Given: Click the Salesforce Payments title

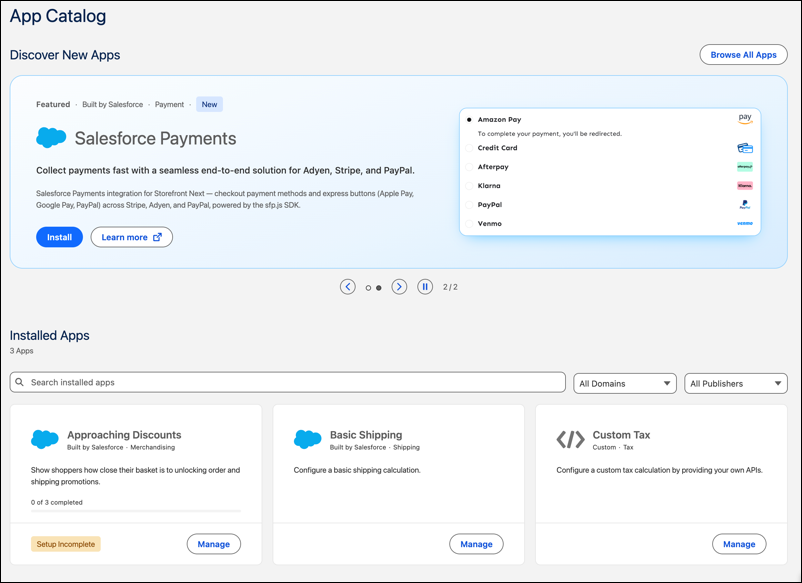Looking at the screenshot, I should 155,138.
